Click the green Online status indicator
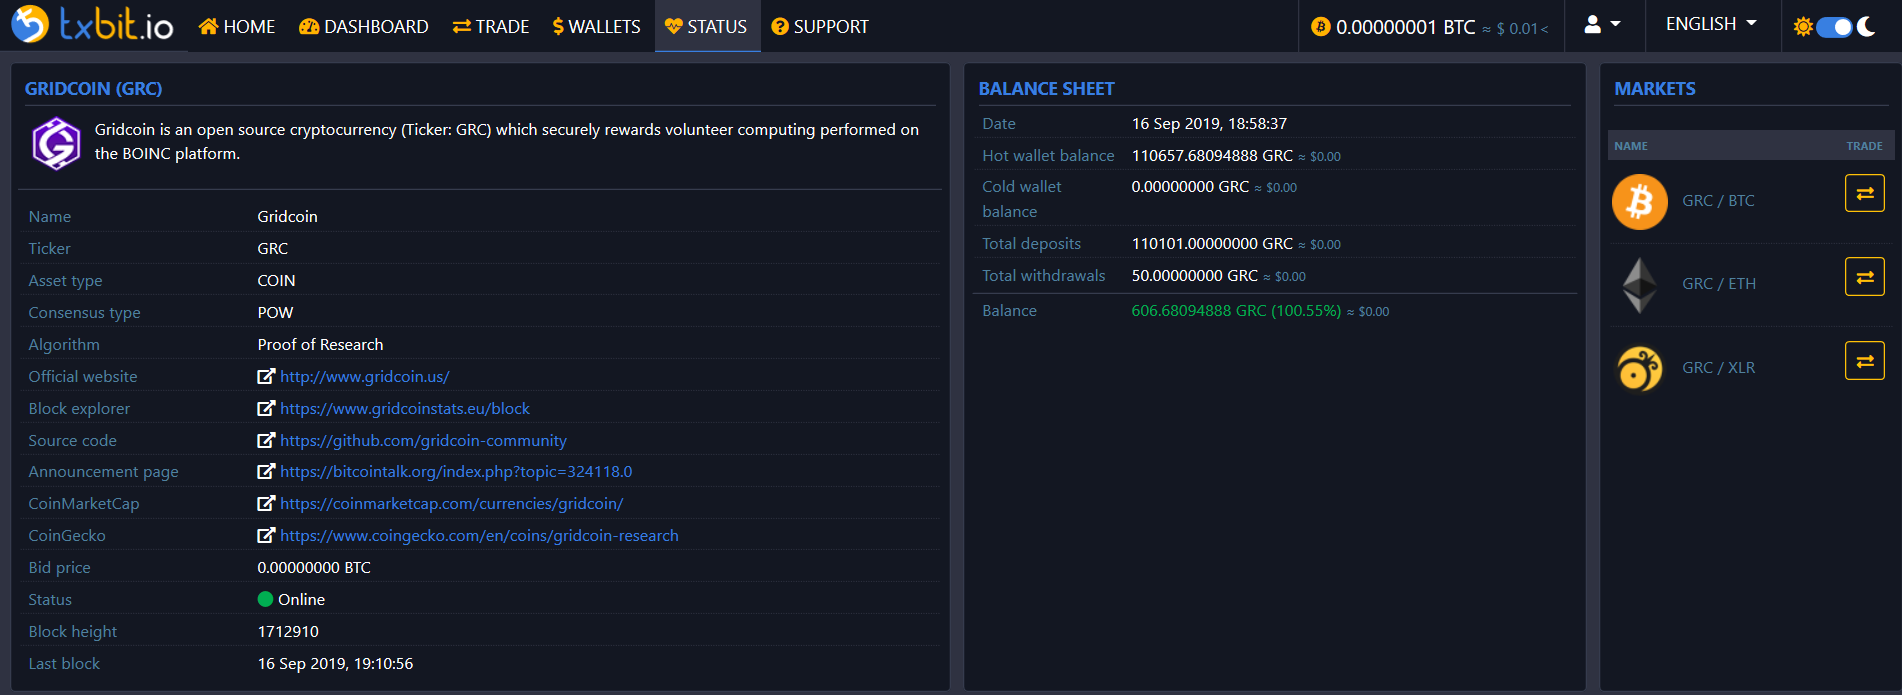Screen dimensions: 1902x695 (265, 599)
